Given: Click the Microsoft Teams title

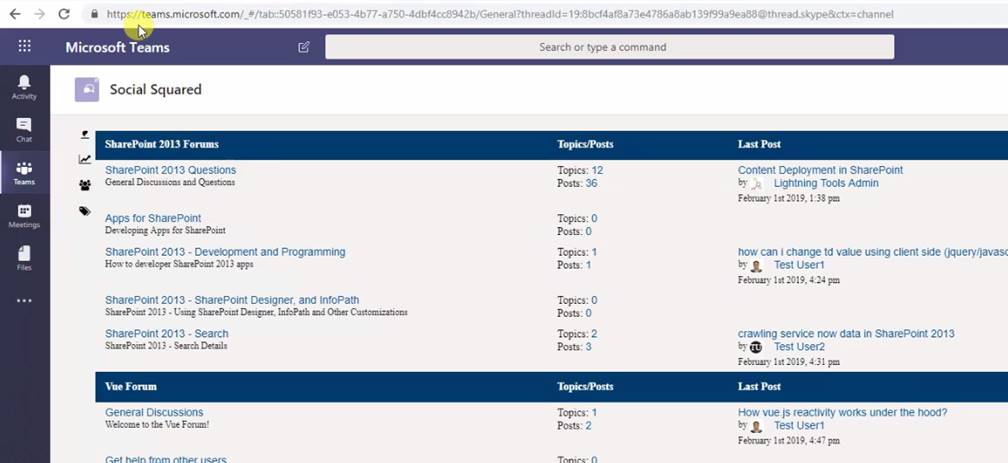Looking at the screenshot, I should 118,47.
